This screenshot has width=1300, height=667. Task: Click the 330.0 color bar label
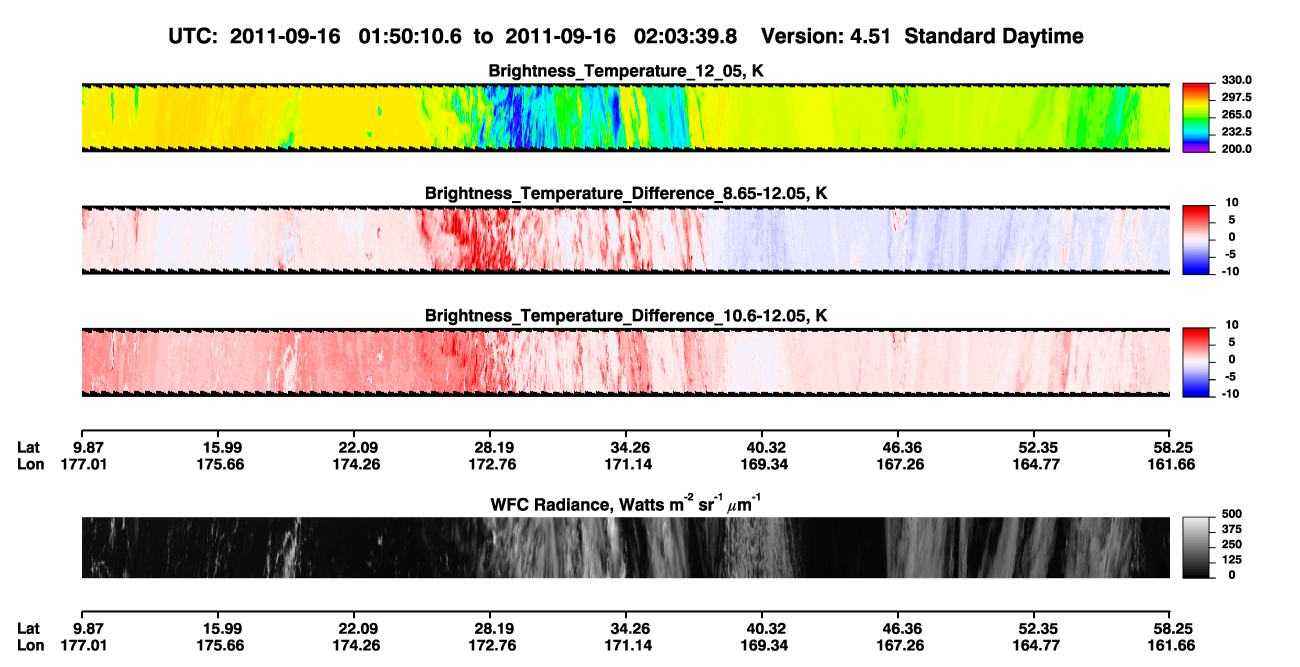click(x=1235, y=80)
